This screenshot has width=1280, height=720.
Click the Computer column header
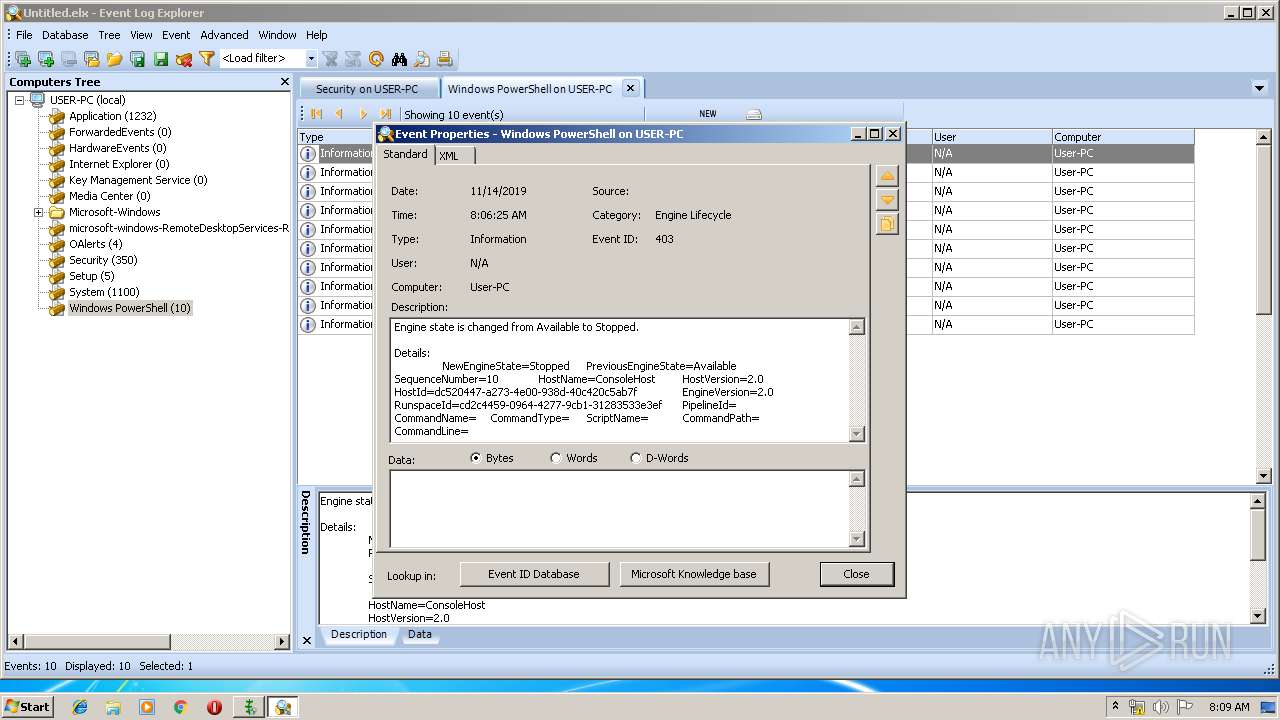[x=1122, y=137]
